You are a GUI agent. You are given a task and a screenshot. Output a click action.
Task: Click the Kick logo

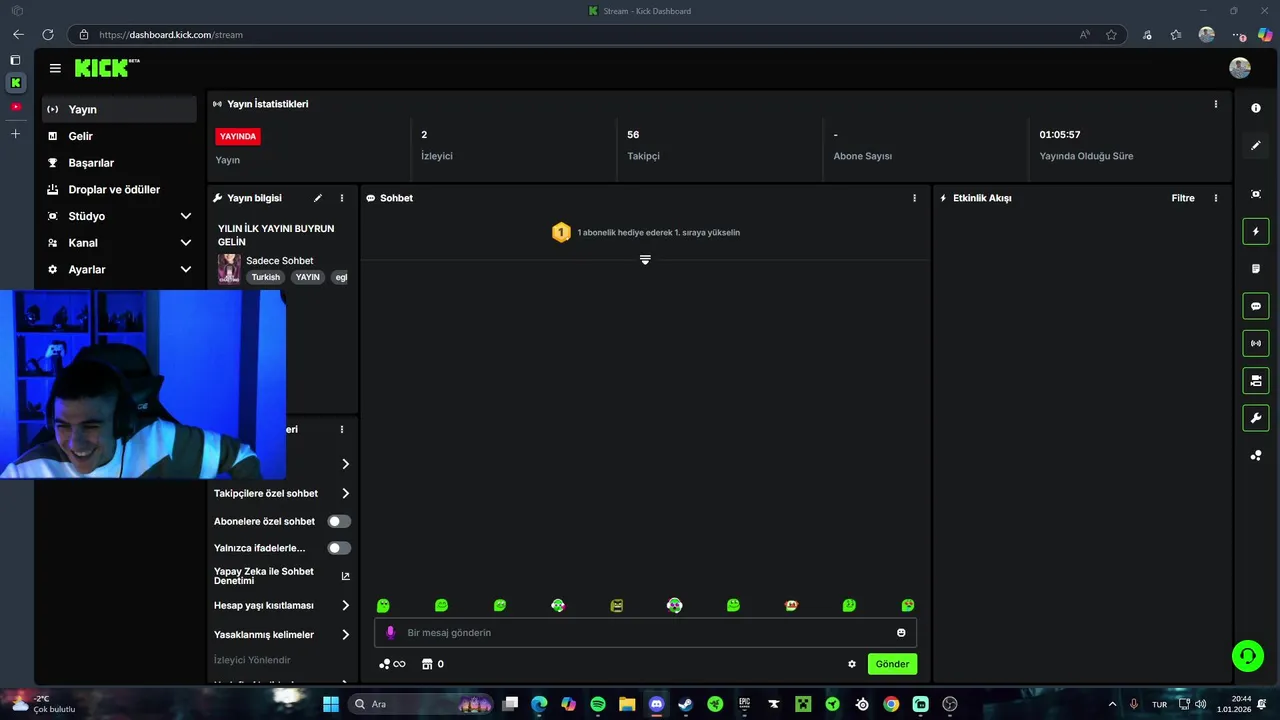click(106, 68)
